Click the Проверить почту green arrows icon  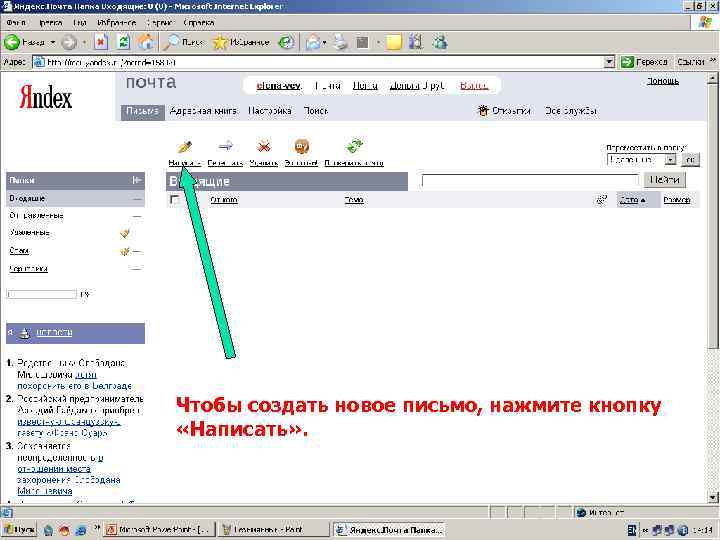[354, 146]
